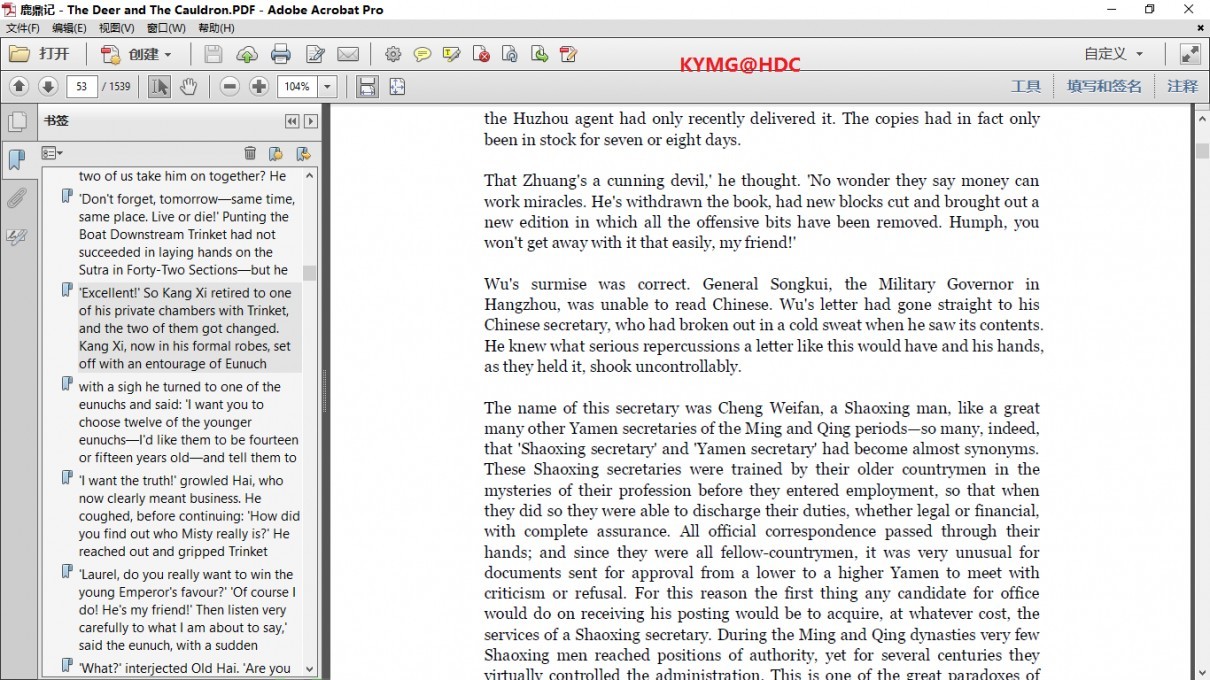Open the 工具 (Tools) pane
Viewport: 1210px width, 680px height.
[1025, 87]
